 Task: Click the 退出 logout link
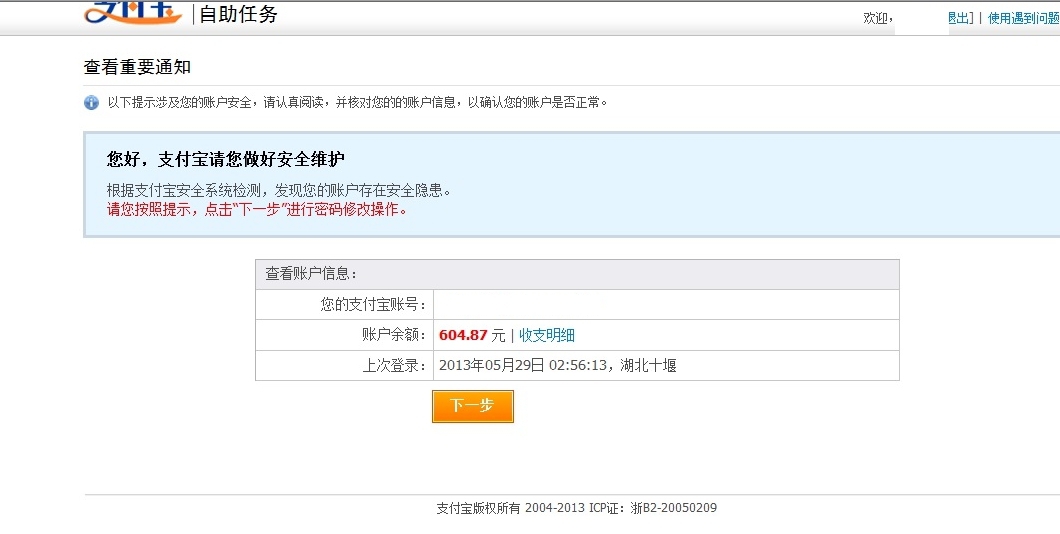[x=960, y=18]
